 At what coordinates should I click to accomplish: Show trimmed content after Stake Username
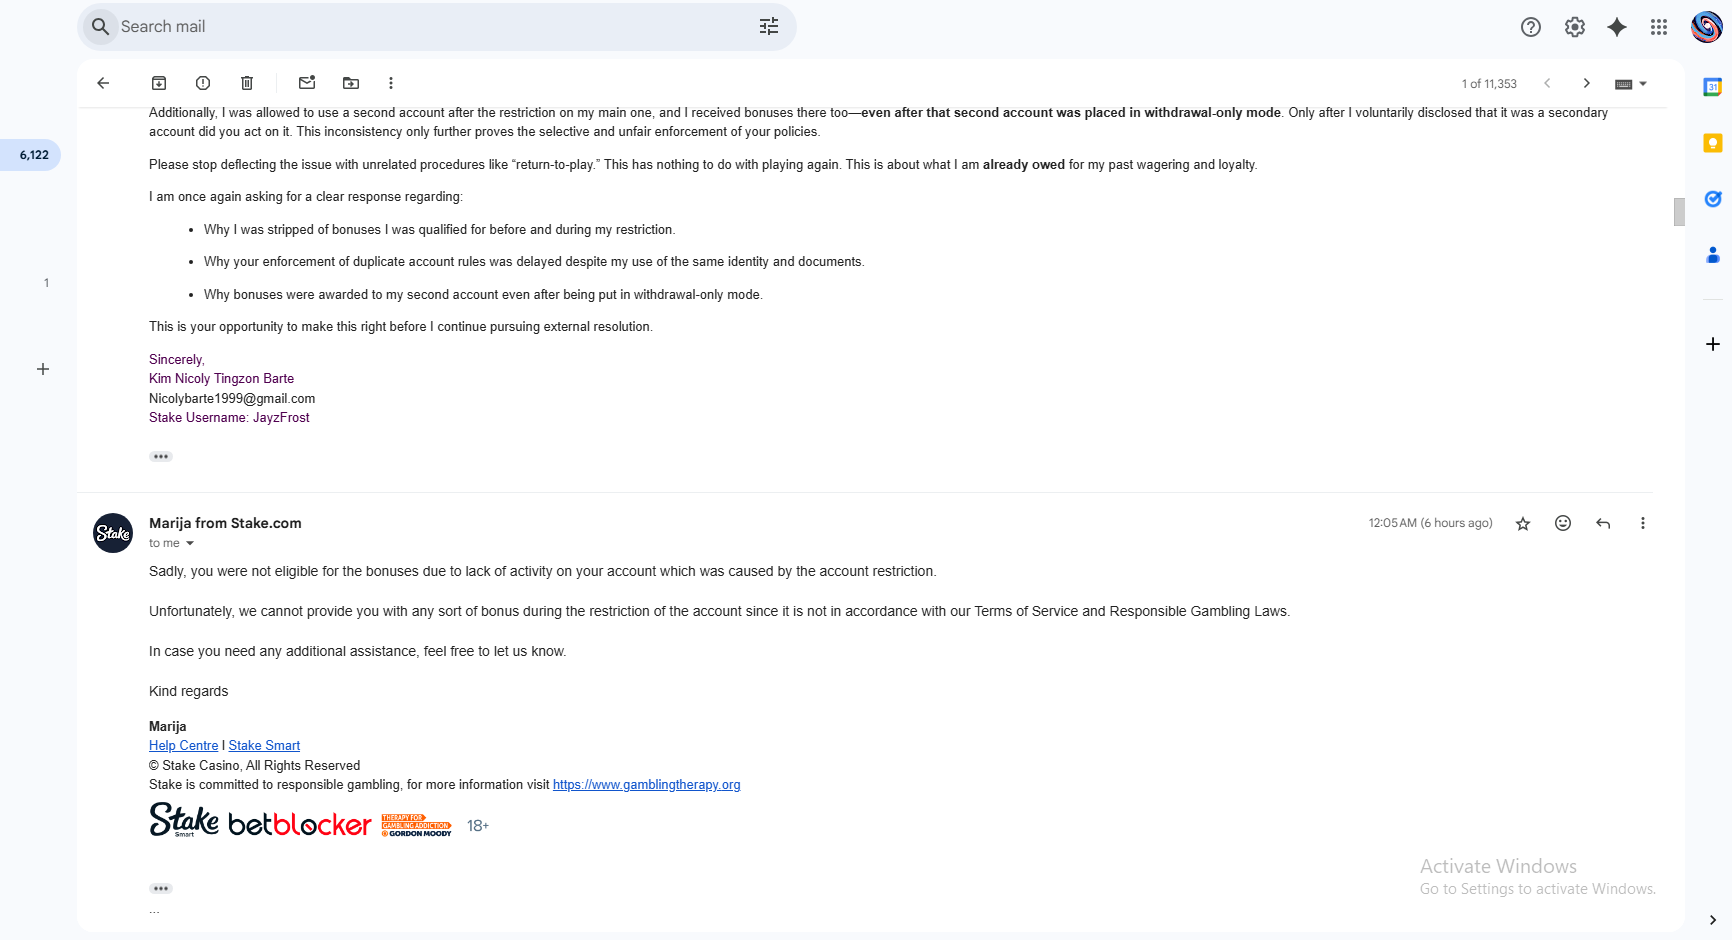[x=161, y=457]
